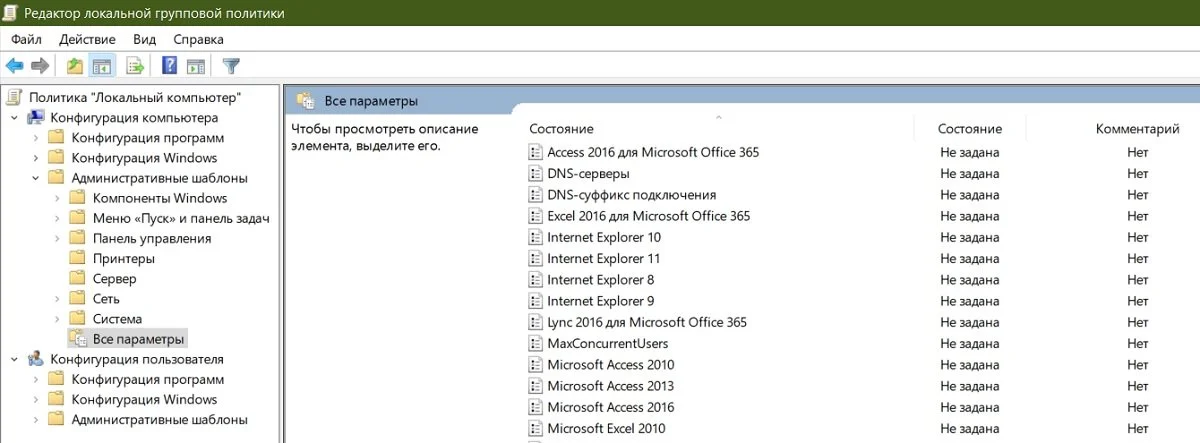Click 'Нет' in the MaxConcurrentUsers row
The height and width of the screenshot is (443, 1200).
click(1138, 344)
